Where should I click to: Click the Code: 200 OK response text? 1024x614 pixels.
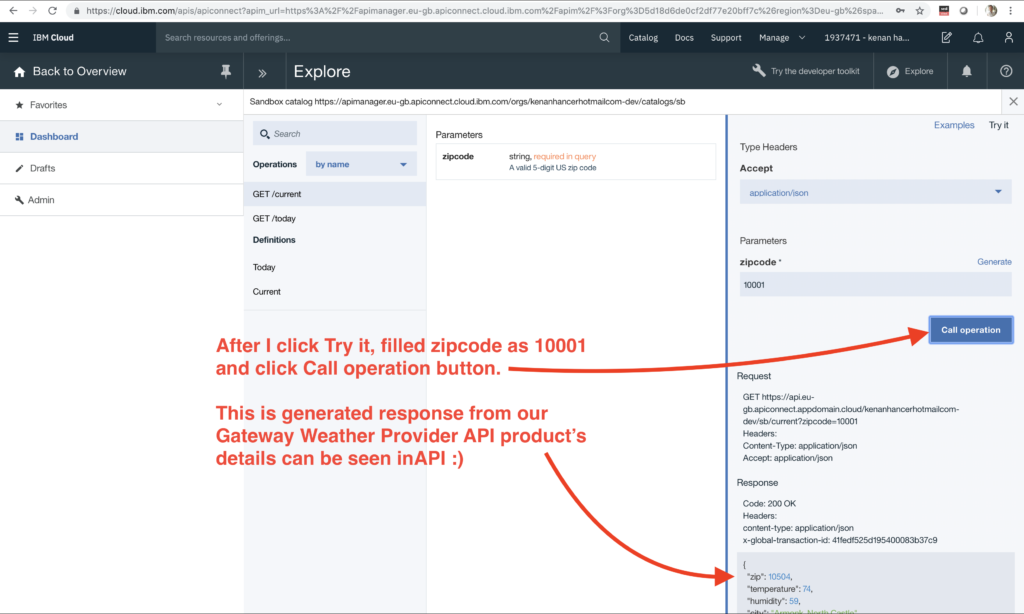click(x=769, y=504)
